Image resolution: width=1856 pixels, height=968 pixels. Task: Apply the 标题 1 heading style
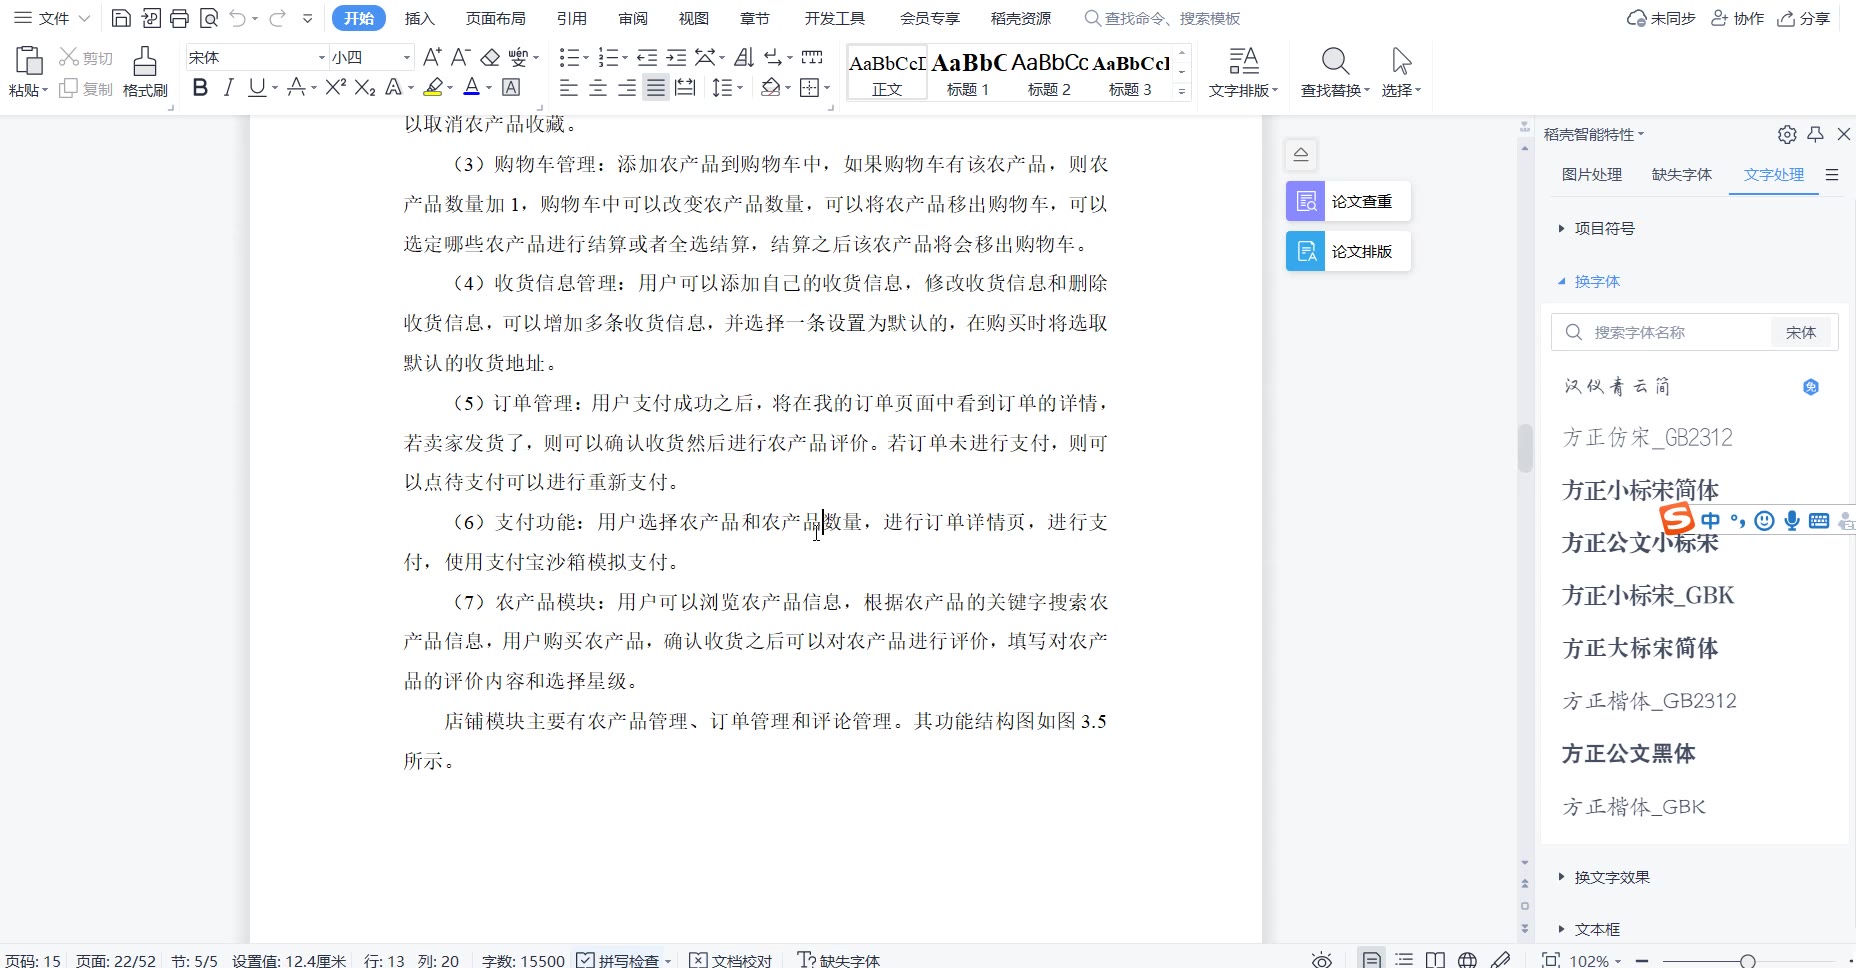pyautogui.click(x=967, y=72)
